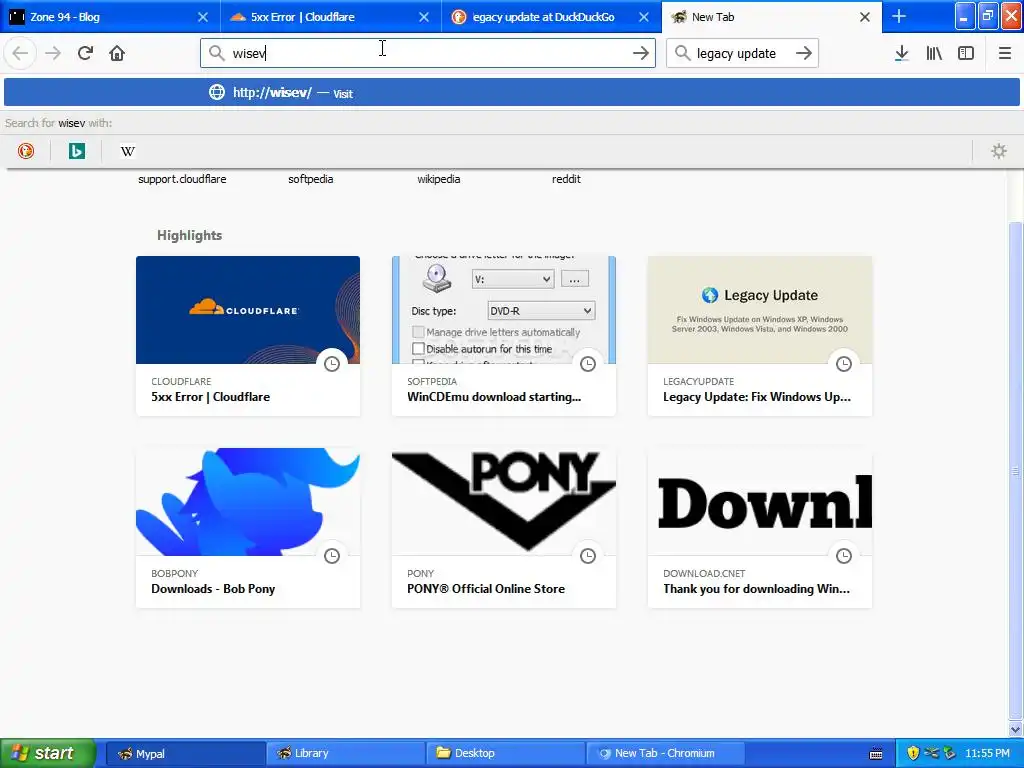Viewport: 1024px width, 768px height.
Task: Click the legacy update search field
Action: click(742, 53)
